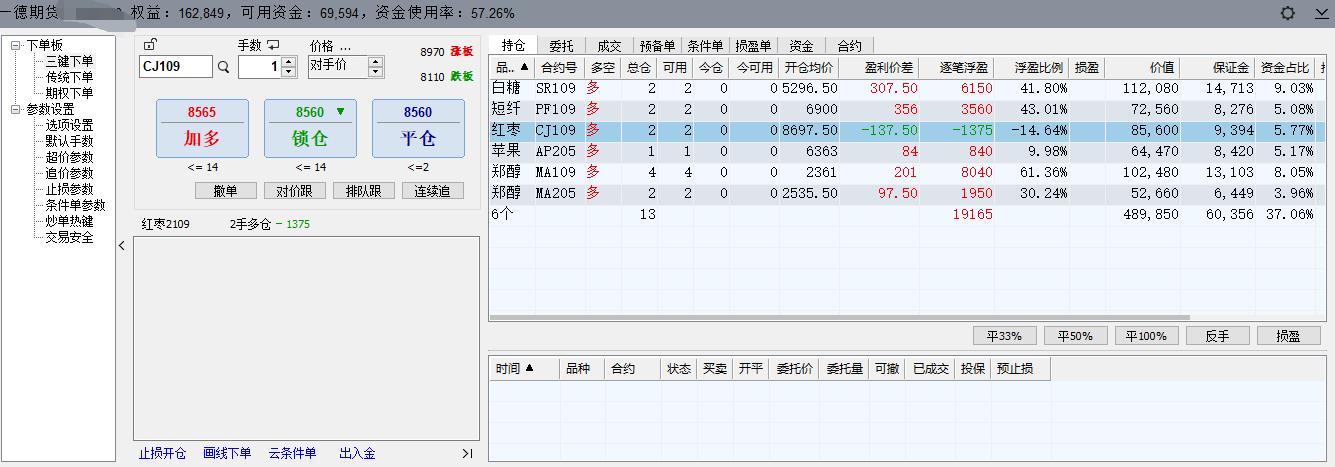Click the >| icon at the bottom of the order panel

coord(467,454)
